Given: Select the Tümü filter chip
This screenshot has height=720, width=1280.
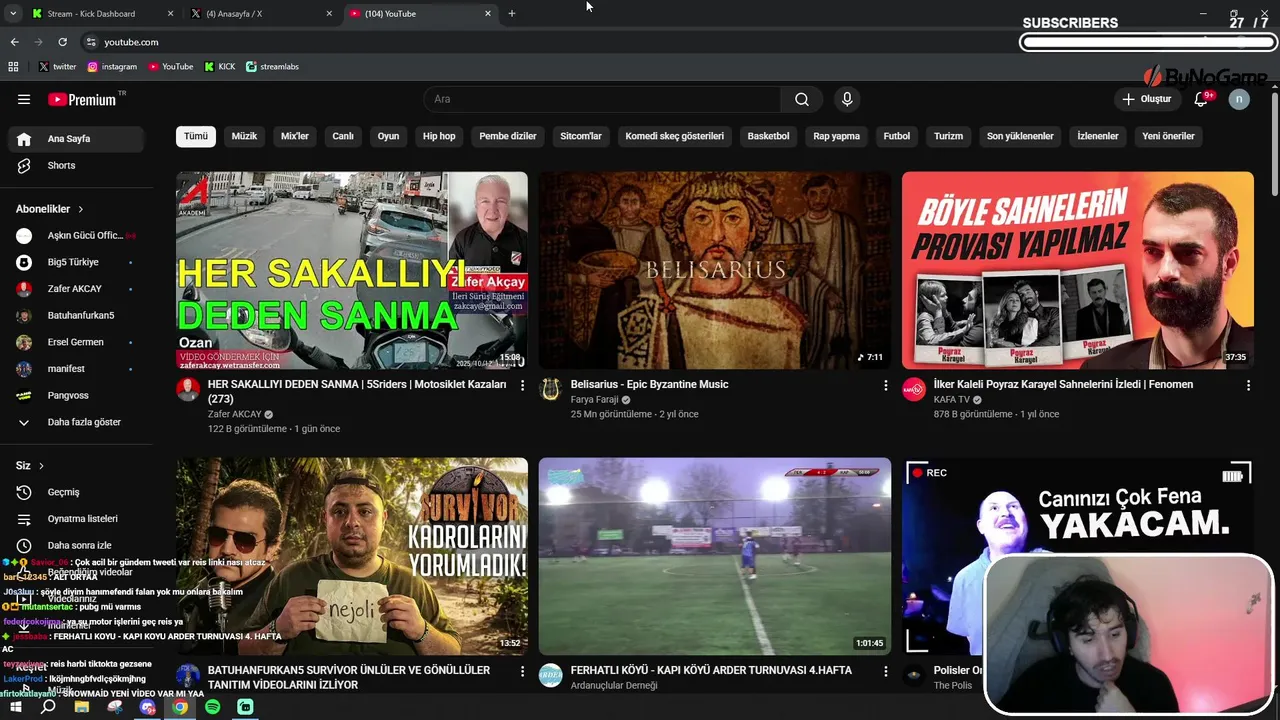Looking at the screenshot, I should [196, 136].
